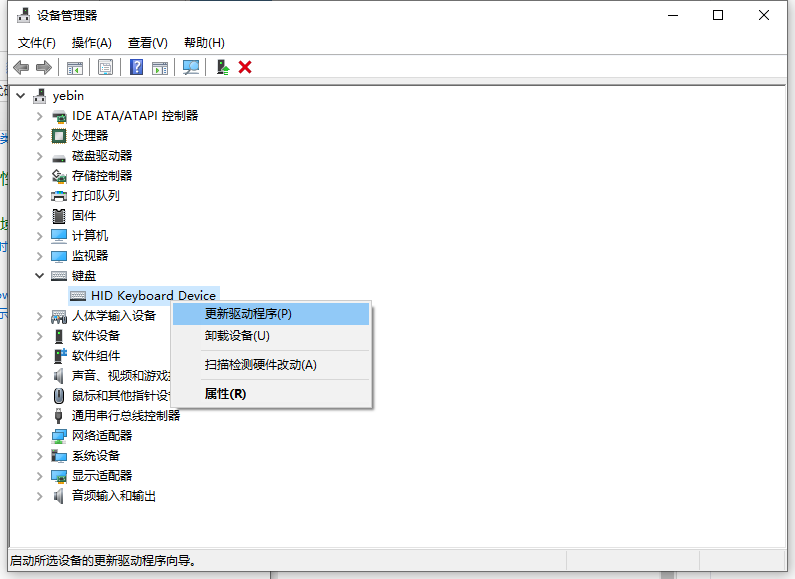
Task: Select 扫描检测硬件改动(A) in context menu
Action: (260, 365)
